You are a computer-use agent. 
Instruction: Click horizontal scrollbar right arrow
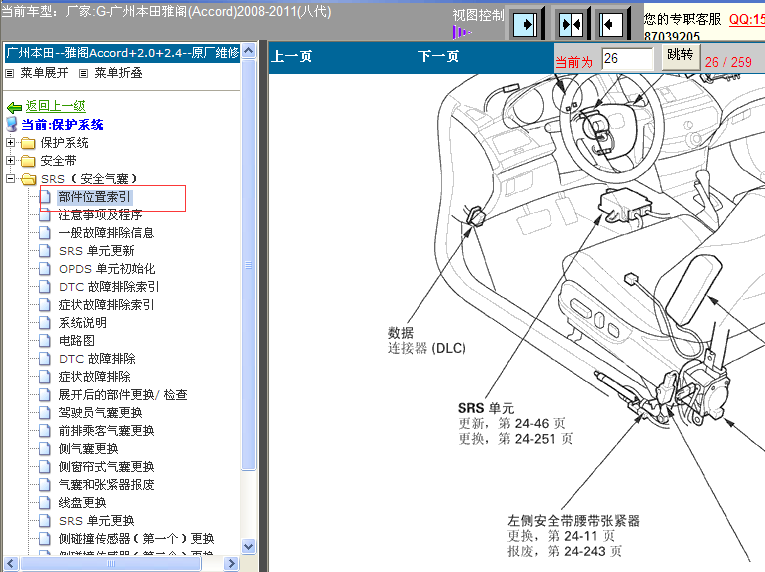pos(232,564)
